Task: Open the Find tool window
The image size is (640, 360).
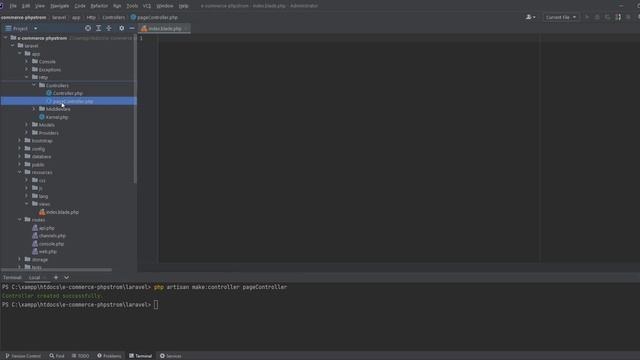Action: [57, 356]
